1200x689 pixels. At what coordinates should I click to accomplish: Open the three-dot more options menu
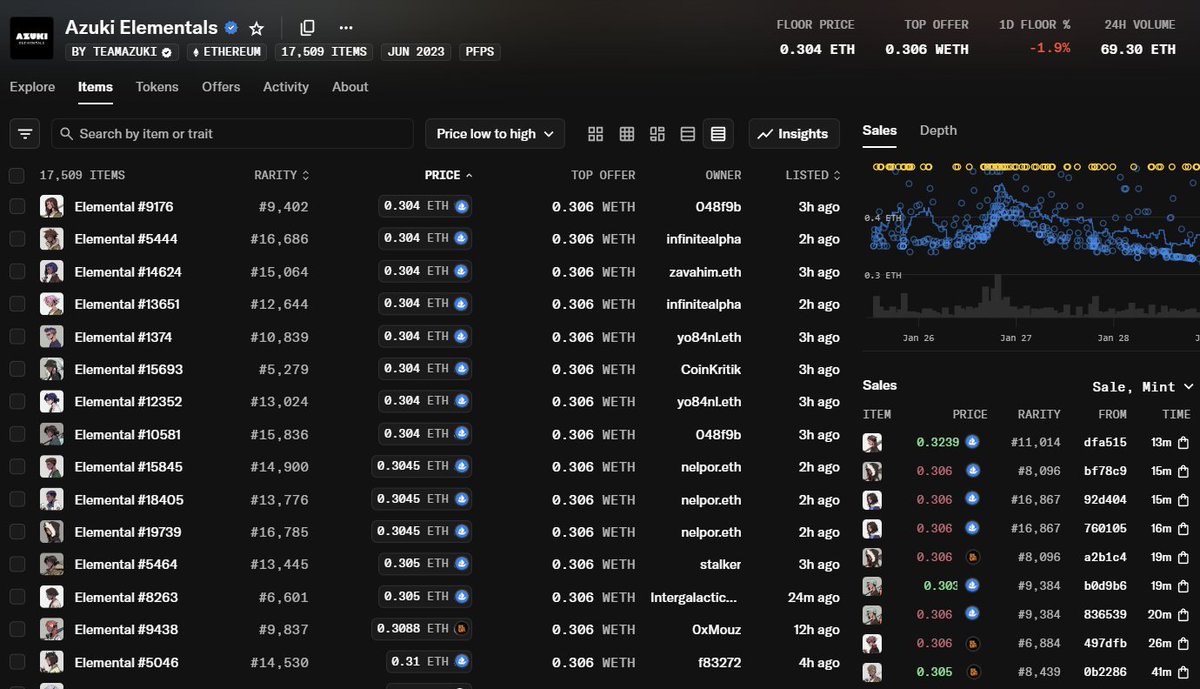point(346,28)
